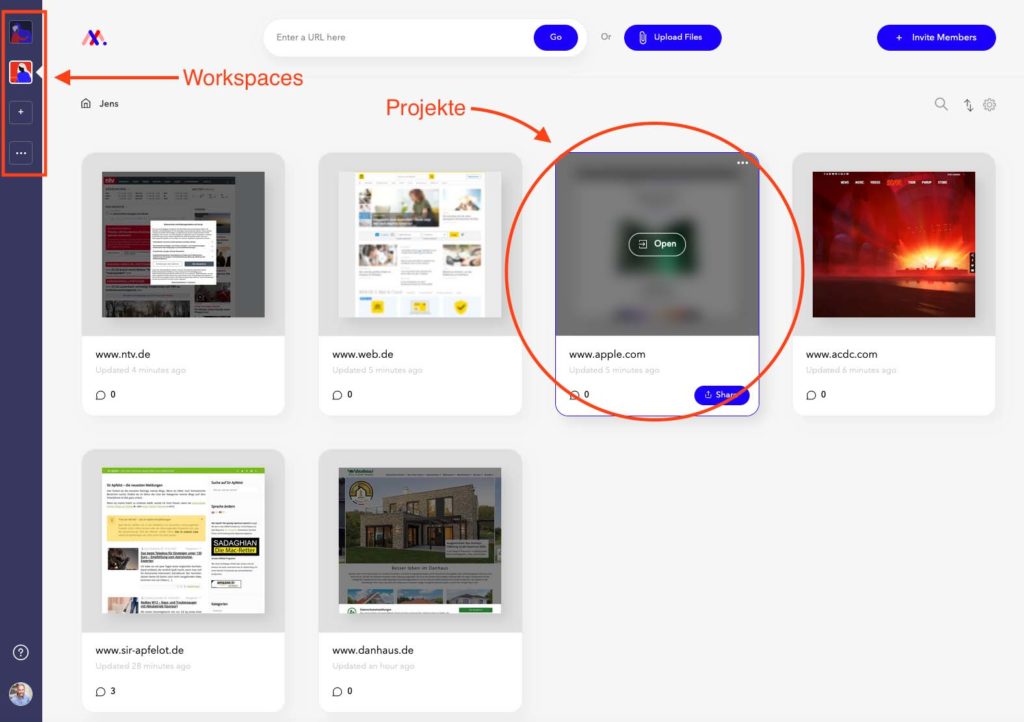This screenshot has height=722, width=1024.
Task: Open project search magnifier icon
Action: [x=940, y=104]
